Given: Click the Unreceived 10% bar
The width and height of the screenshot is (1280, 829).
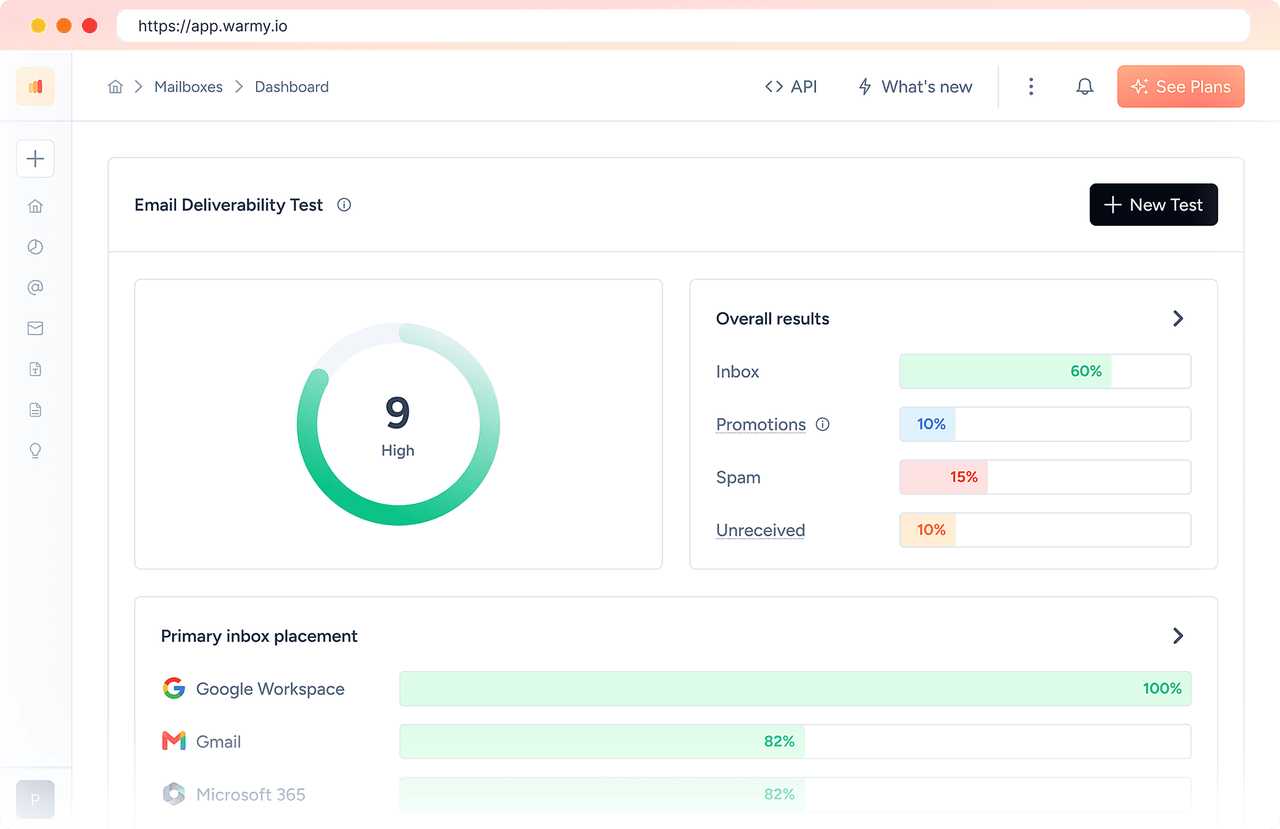Looking at the screenshot, I should pyautogui.click(x=1045, y=530).
